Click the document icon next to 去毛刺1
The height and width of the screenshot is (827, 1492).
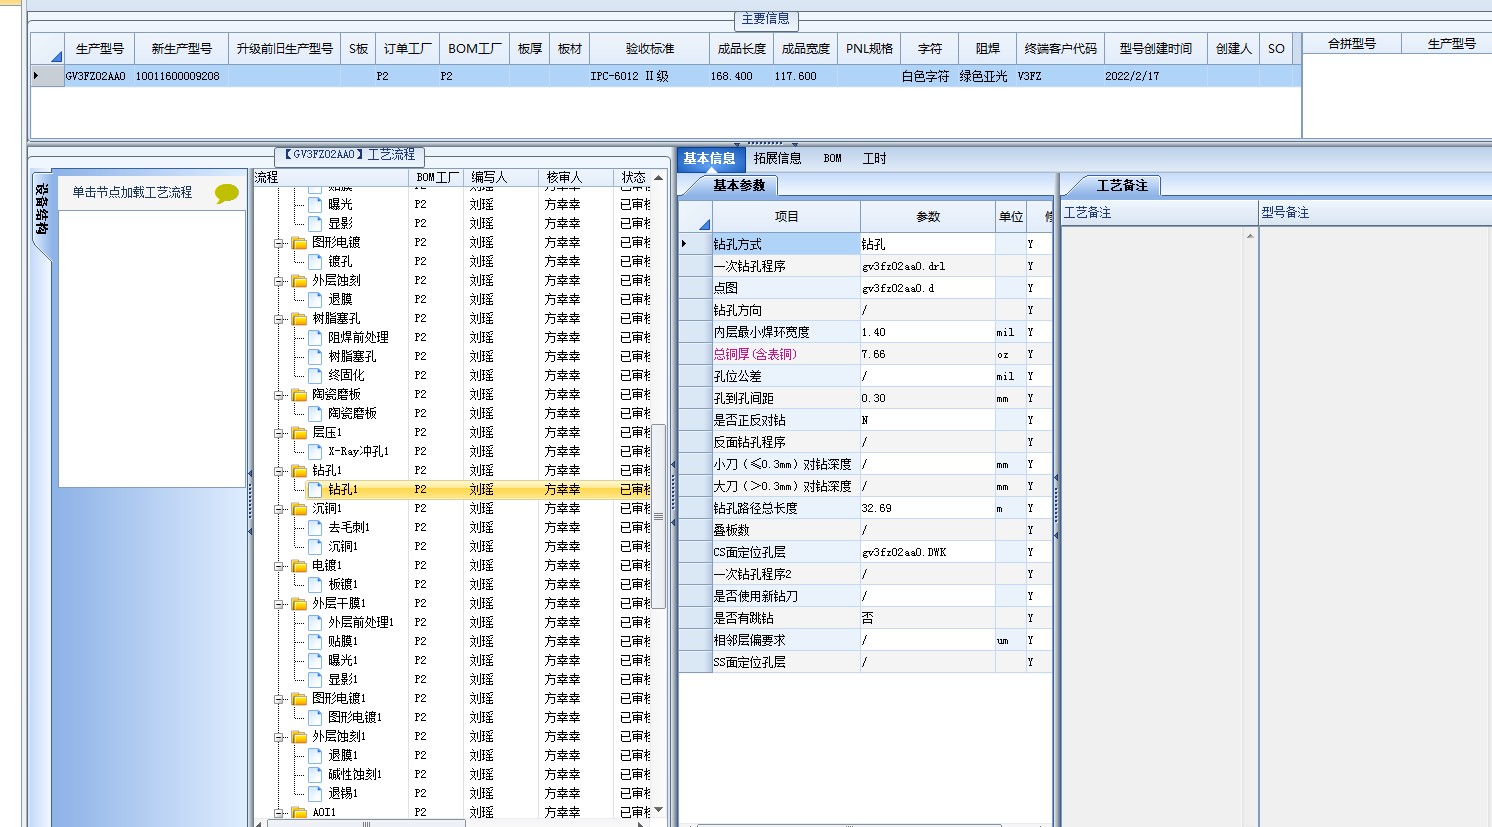(x=315, y=527)
